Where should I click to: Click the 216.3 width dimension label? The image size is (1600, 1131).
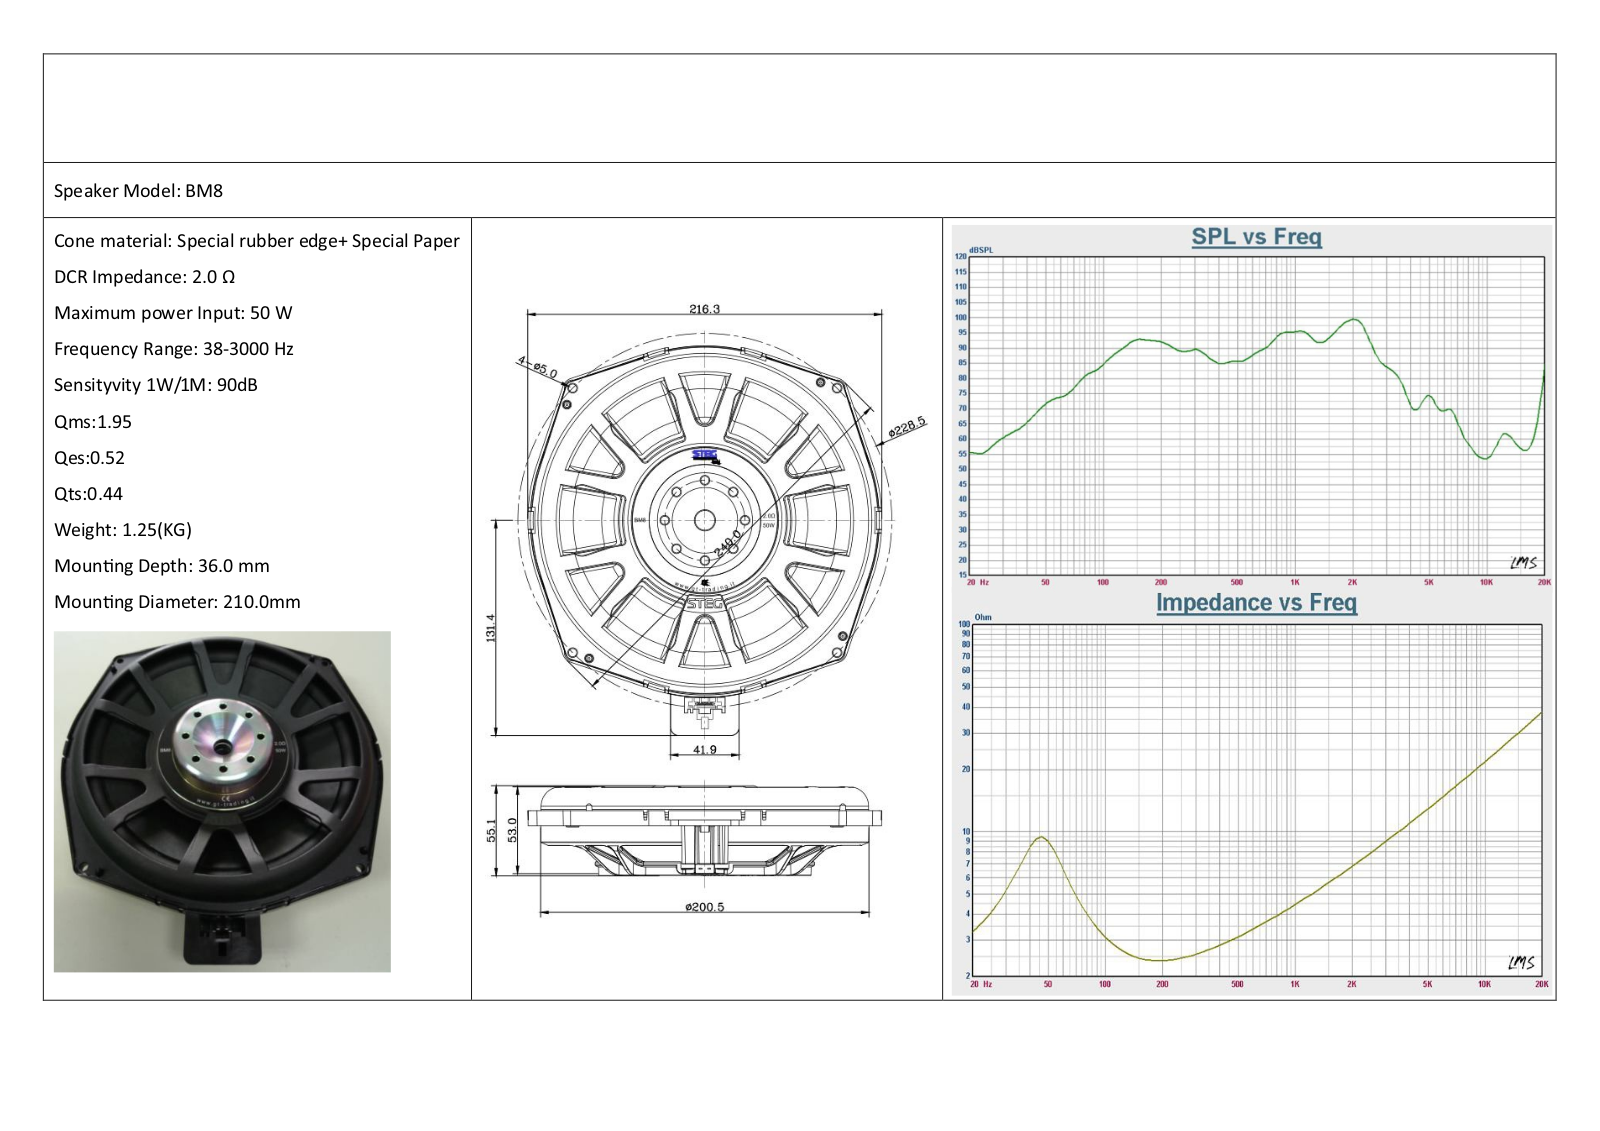pos(704,309)
